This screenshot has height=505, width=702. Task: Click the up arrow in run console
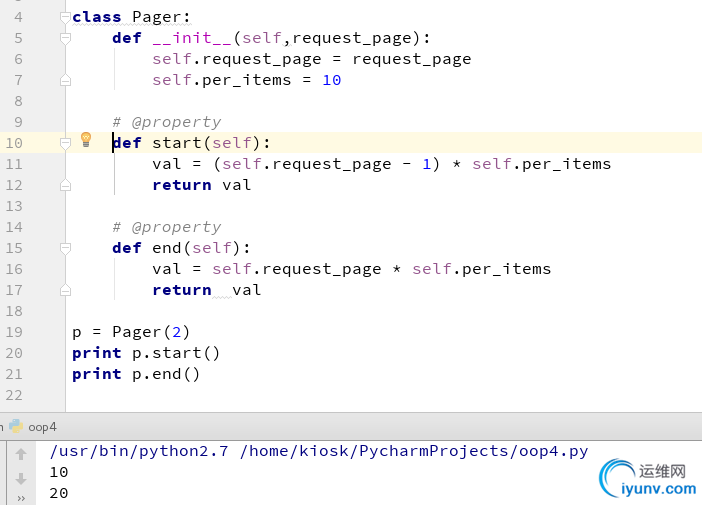coord(21,454)
